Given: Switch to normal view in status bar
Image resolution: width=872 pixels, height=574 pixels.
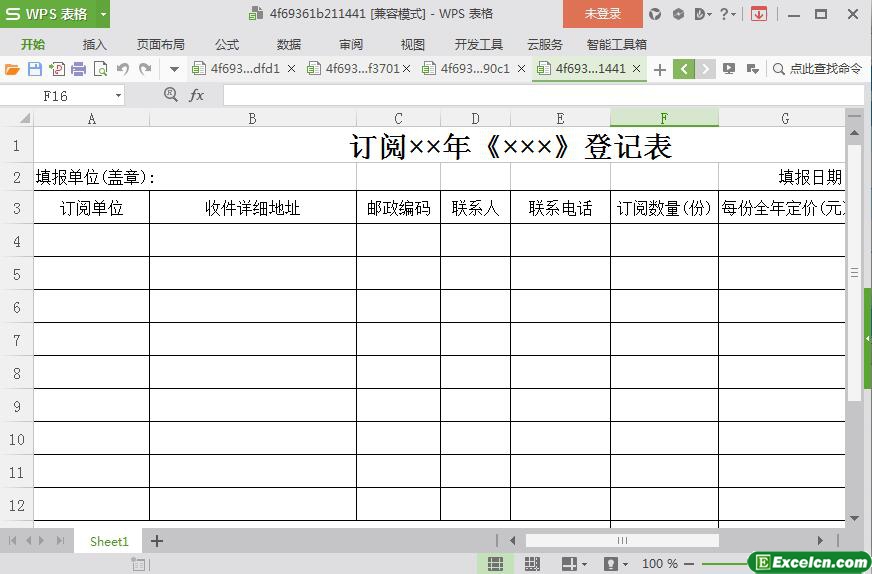Looking at the screenshot, I should [495, 563].
